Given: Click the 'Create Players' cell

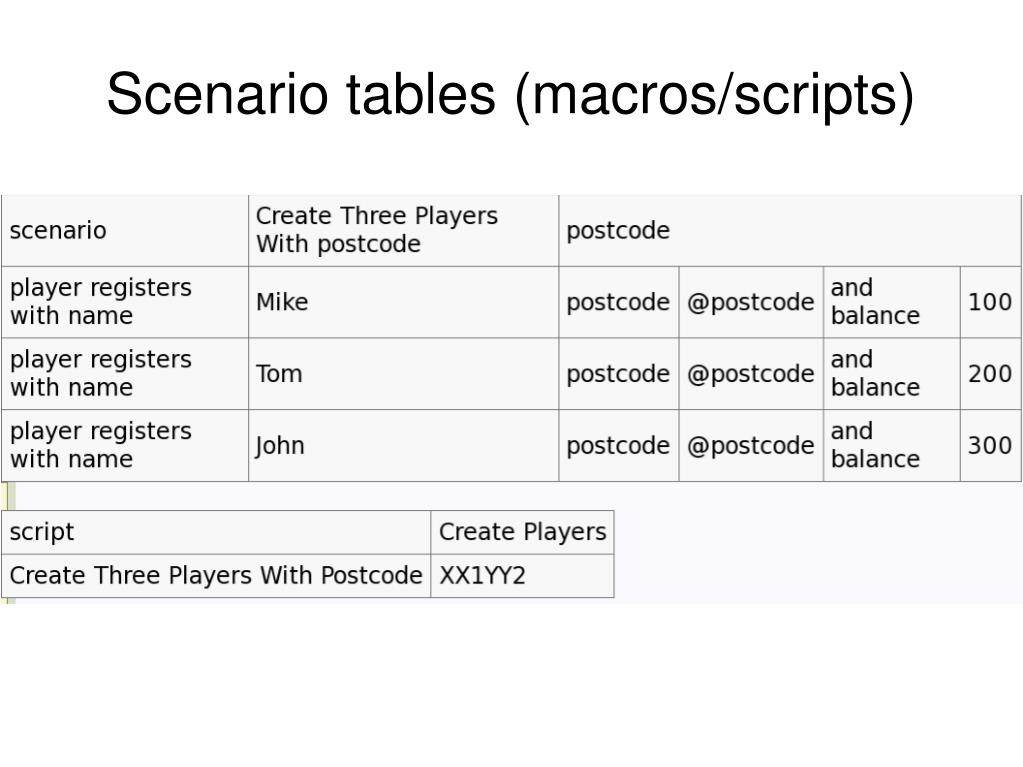Looking at the screenshot, I should pyautogui.click(x=523, y=532).
